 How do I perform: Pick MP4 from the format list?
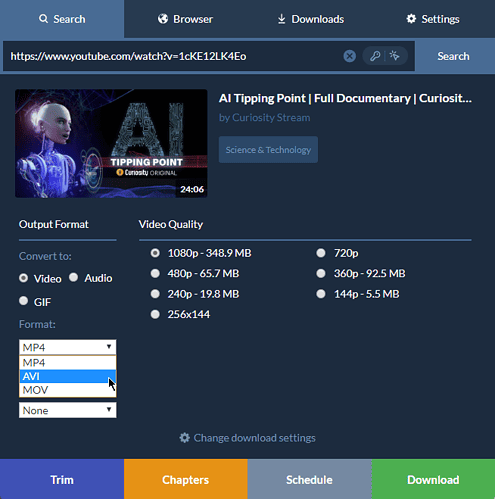pos(68,363)
